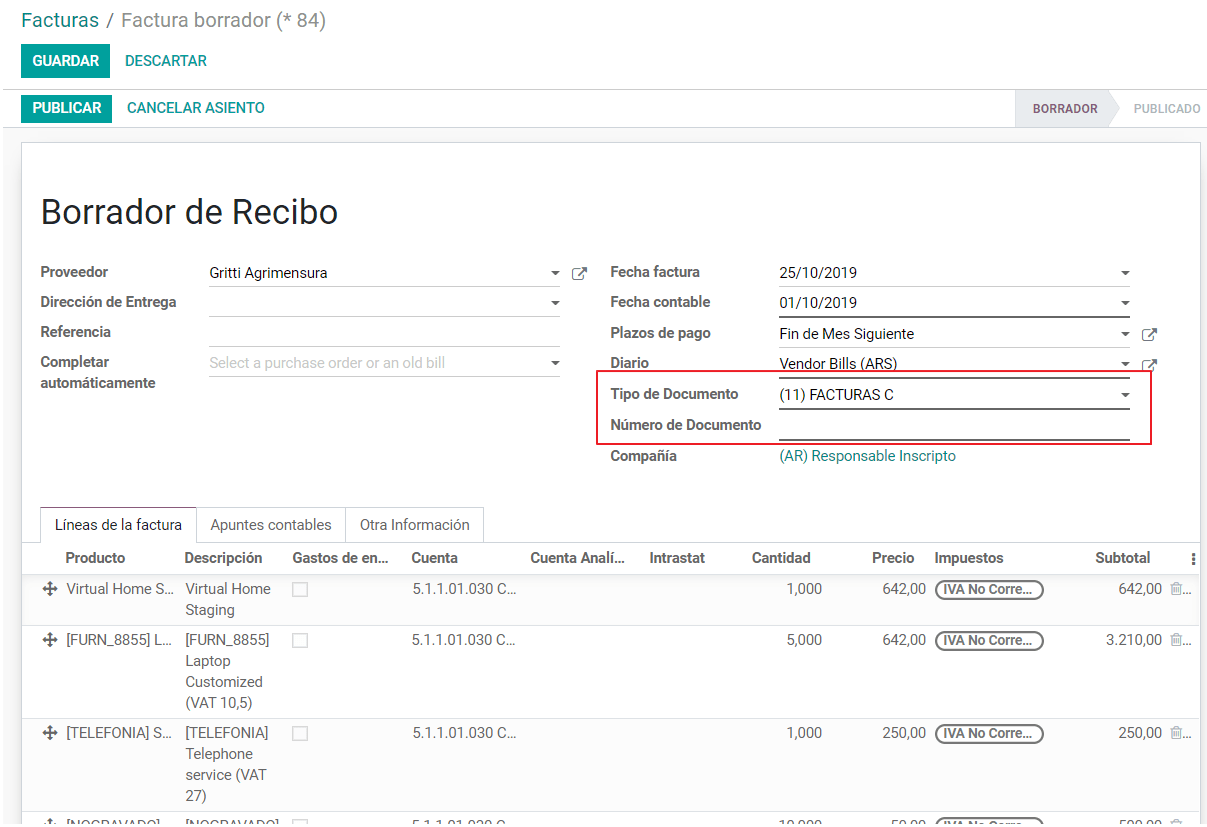Click the GUARDAR button
The height and width of the screenshot is (827, 1207).
tap(65, 61)
